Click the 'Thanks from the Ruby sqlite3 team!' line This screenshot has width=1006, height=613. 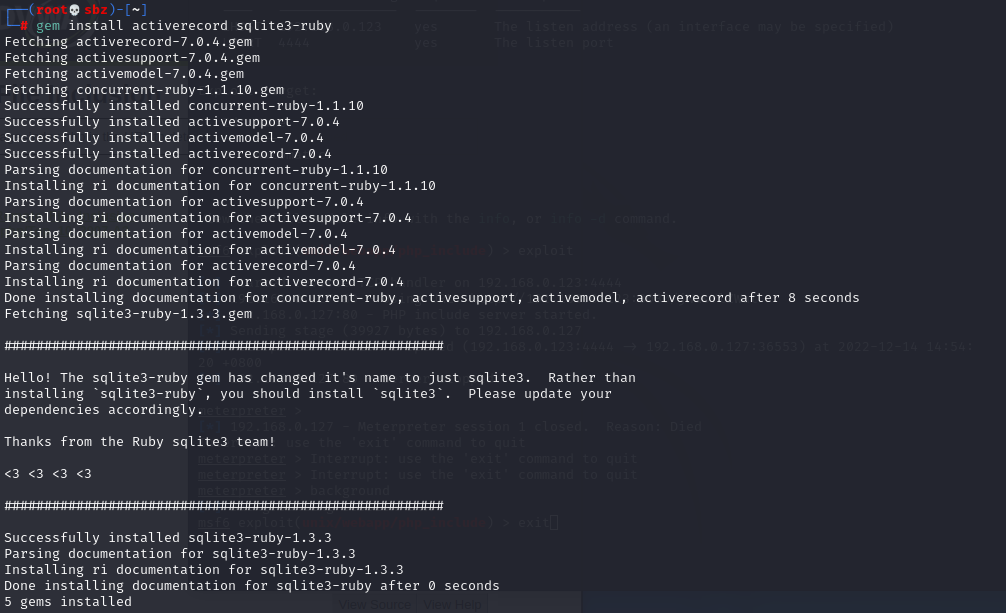click(x=140, y=442)
